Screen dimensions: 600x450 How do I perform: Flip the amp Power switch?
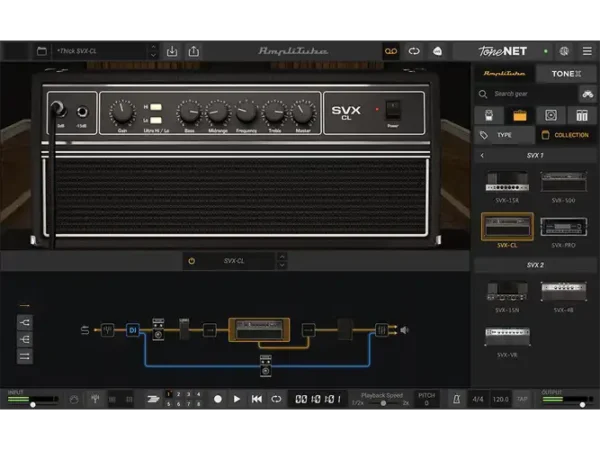[393, 110]
